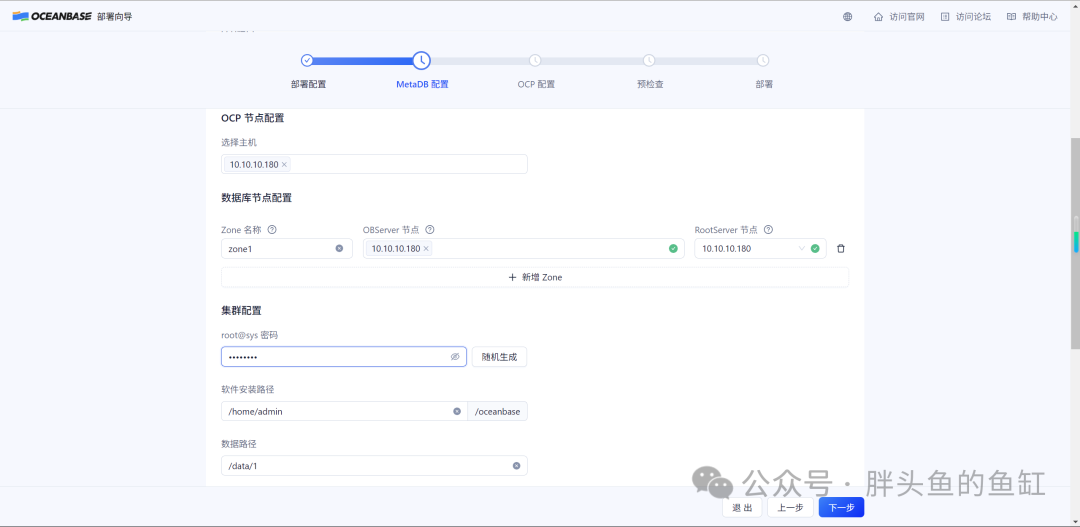
Task: Go back with 上一步
Action: pyautogui.click(x=790, y=508)
